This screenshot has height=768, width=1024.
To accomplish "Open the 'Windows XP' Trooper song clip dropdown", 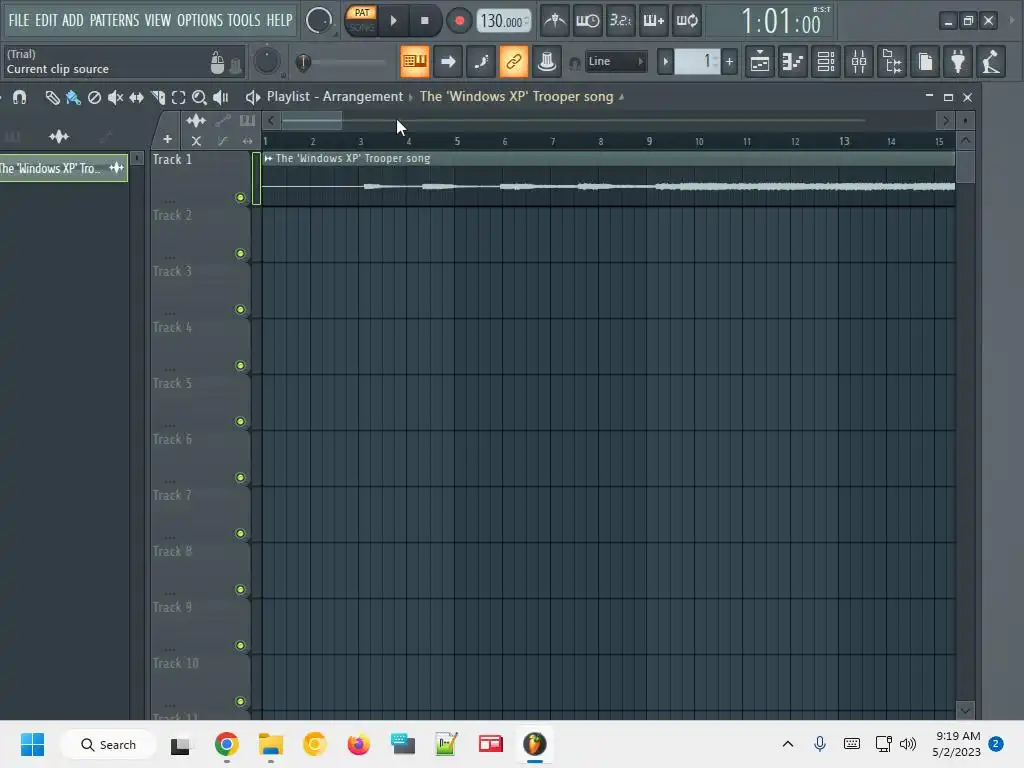I will [x=522, y=97].
